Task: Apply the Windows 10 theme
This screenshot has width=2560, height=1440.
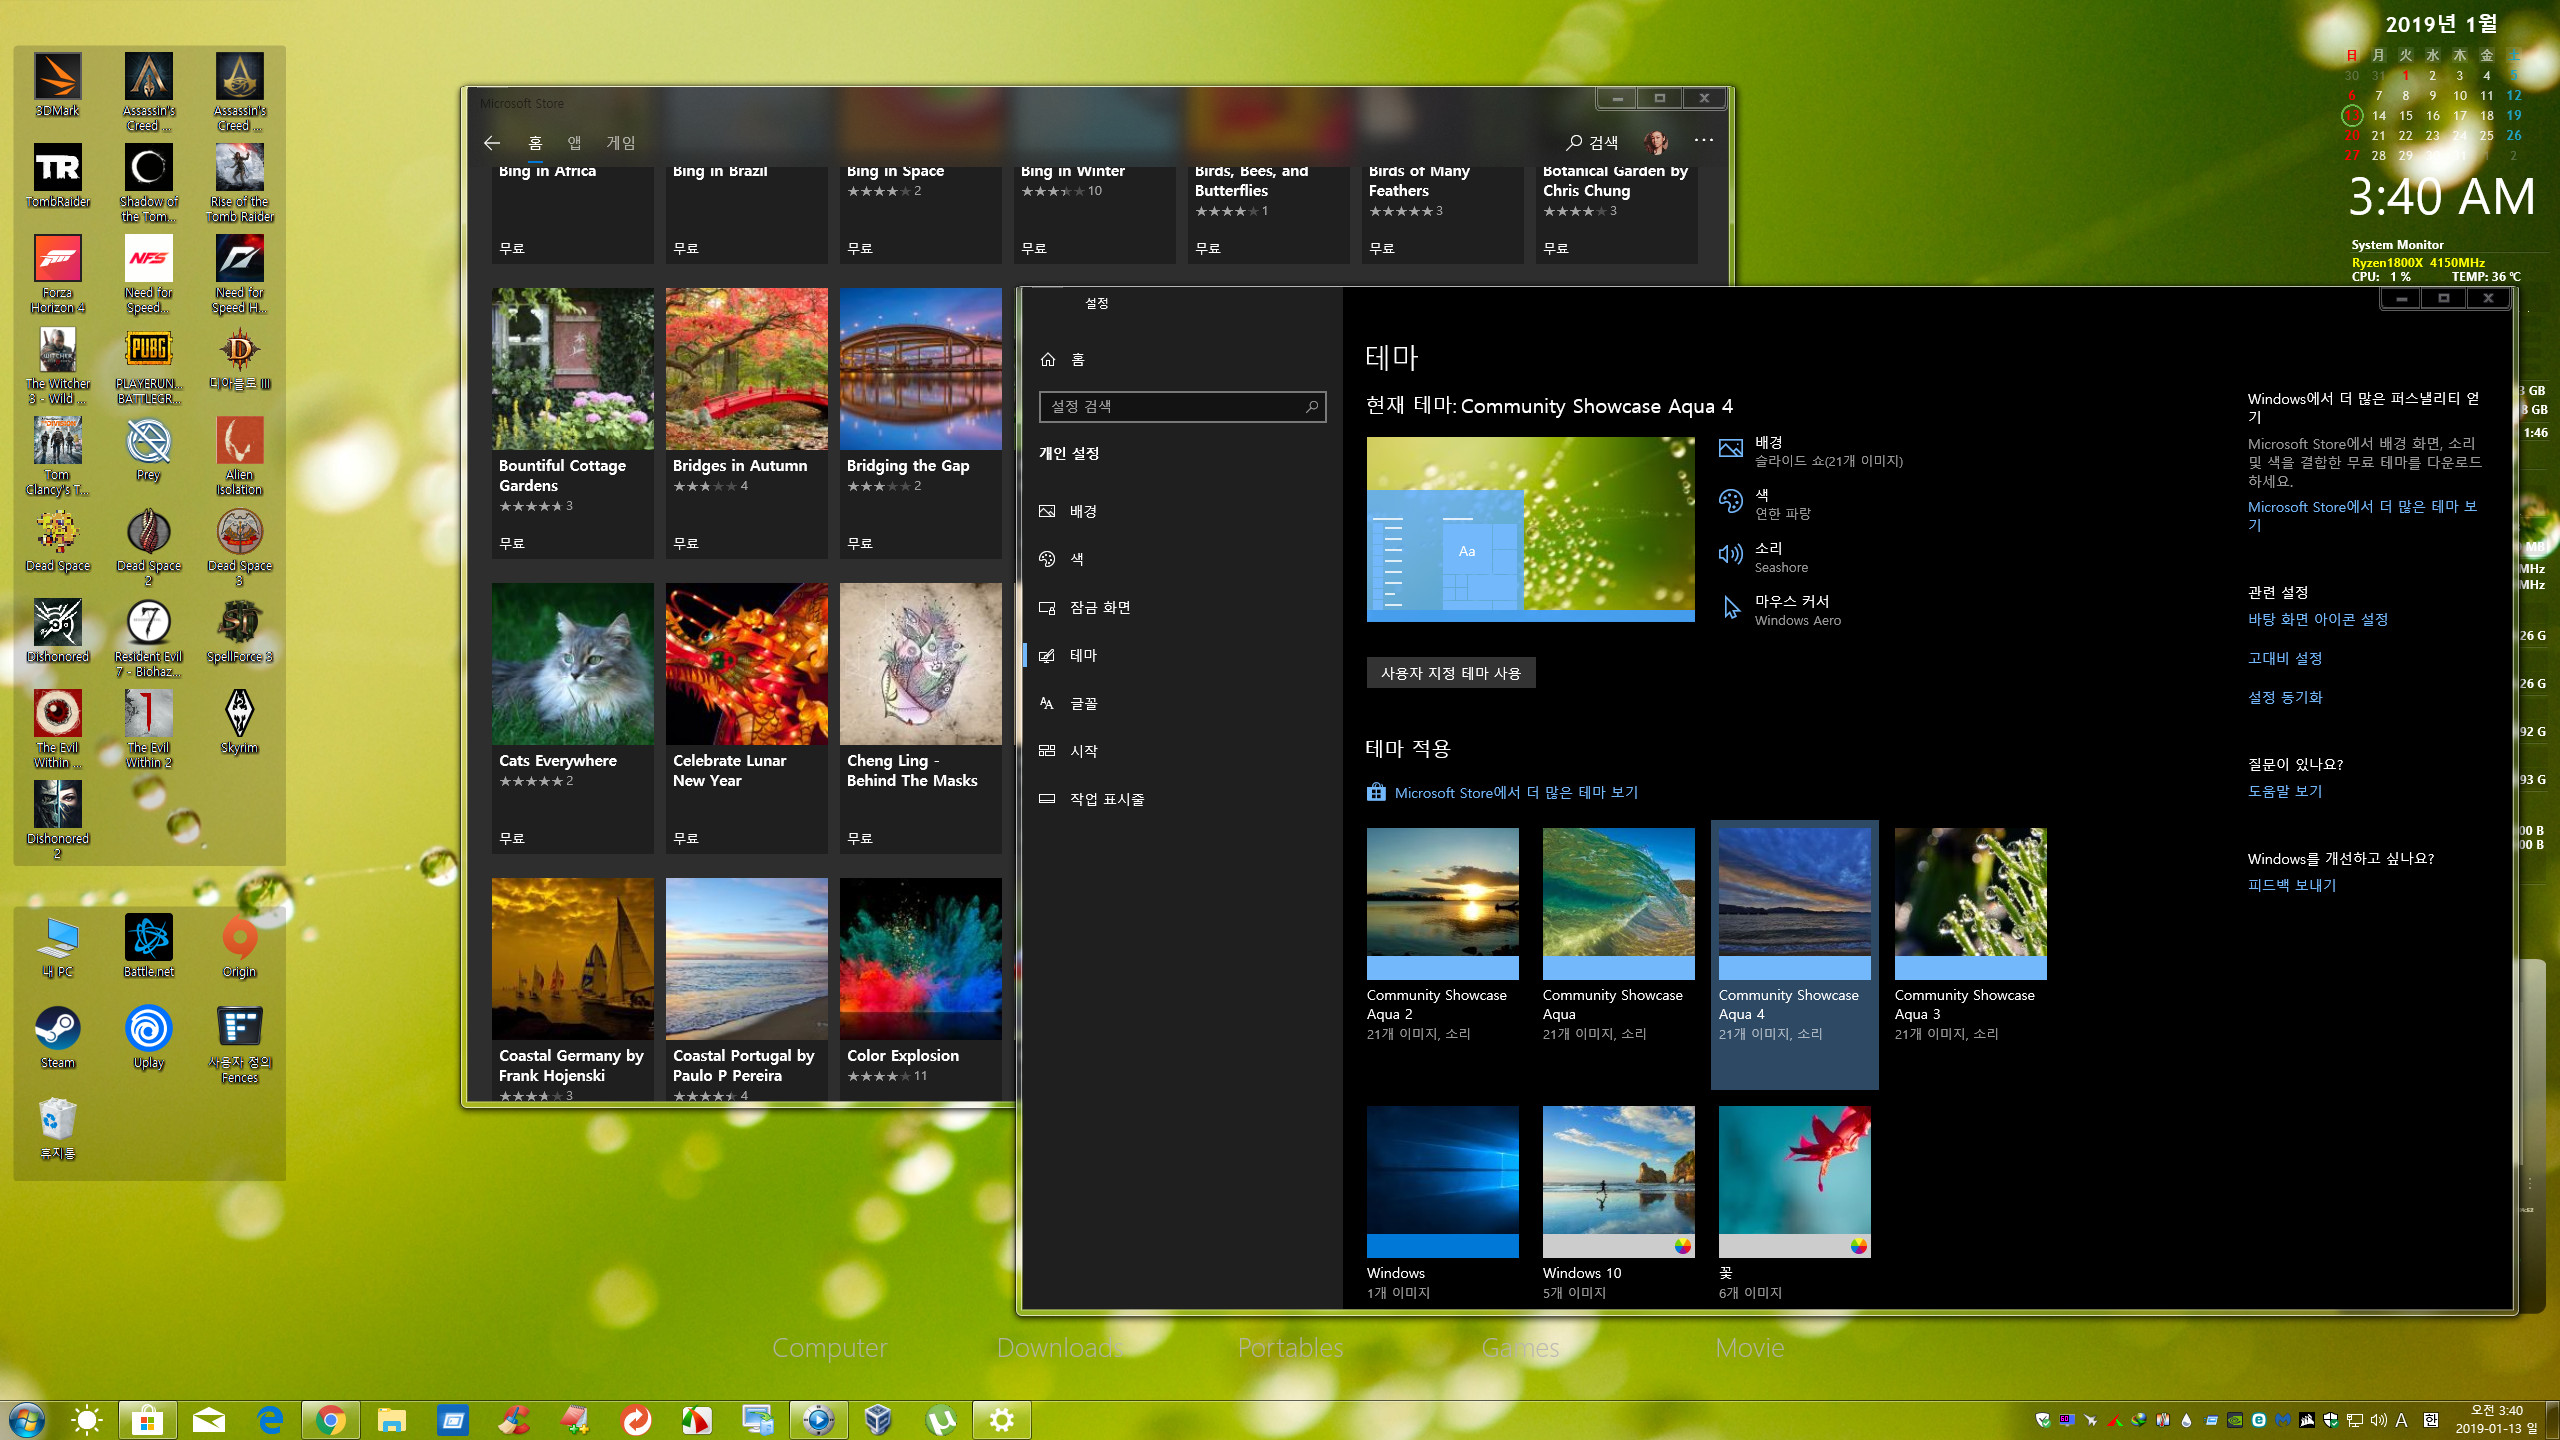Action: point(1618,1203)
